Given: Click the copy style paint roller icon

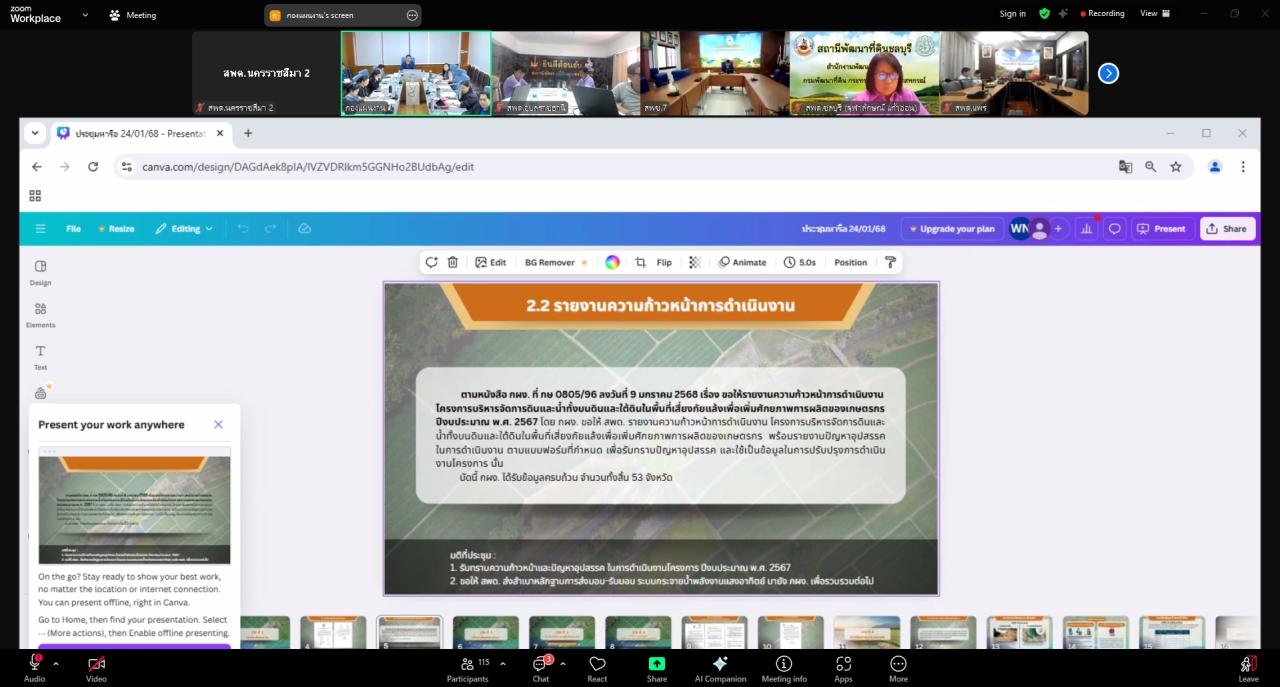Looking at the screenshot, I should click(890, 262).
